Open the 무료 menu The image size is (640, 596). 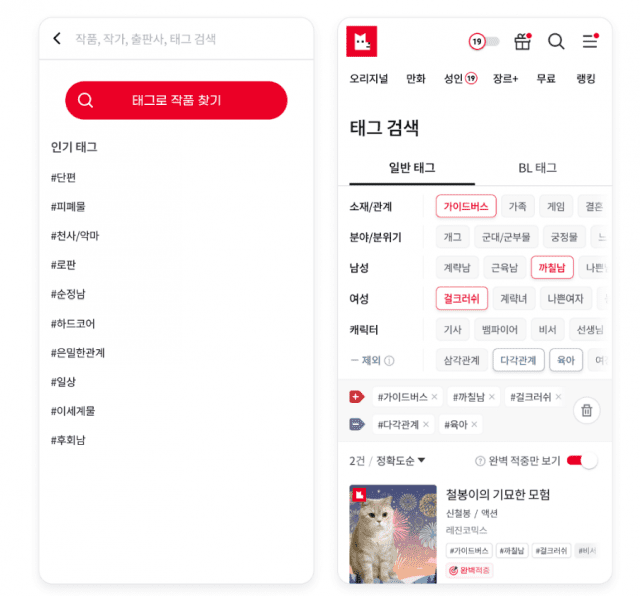[546, 78]
